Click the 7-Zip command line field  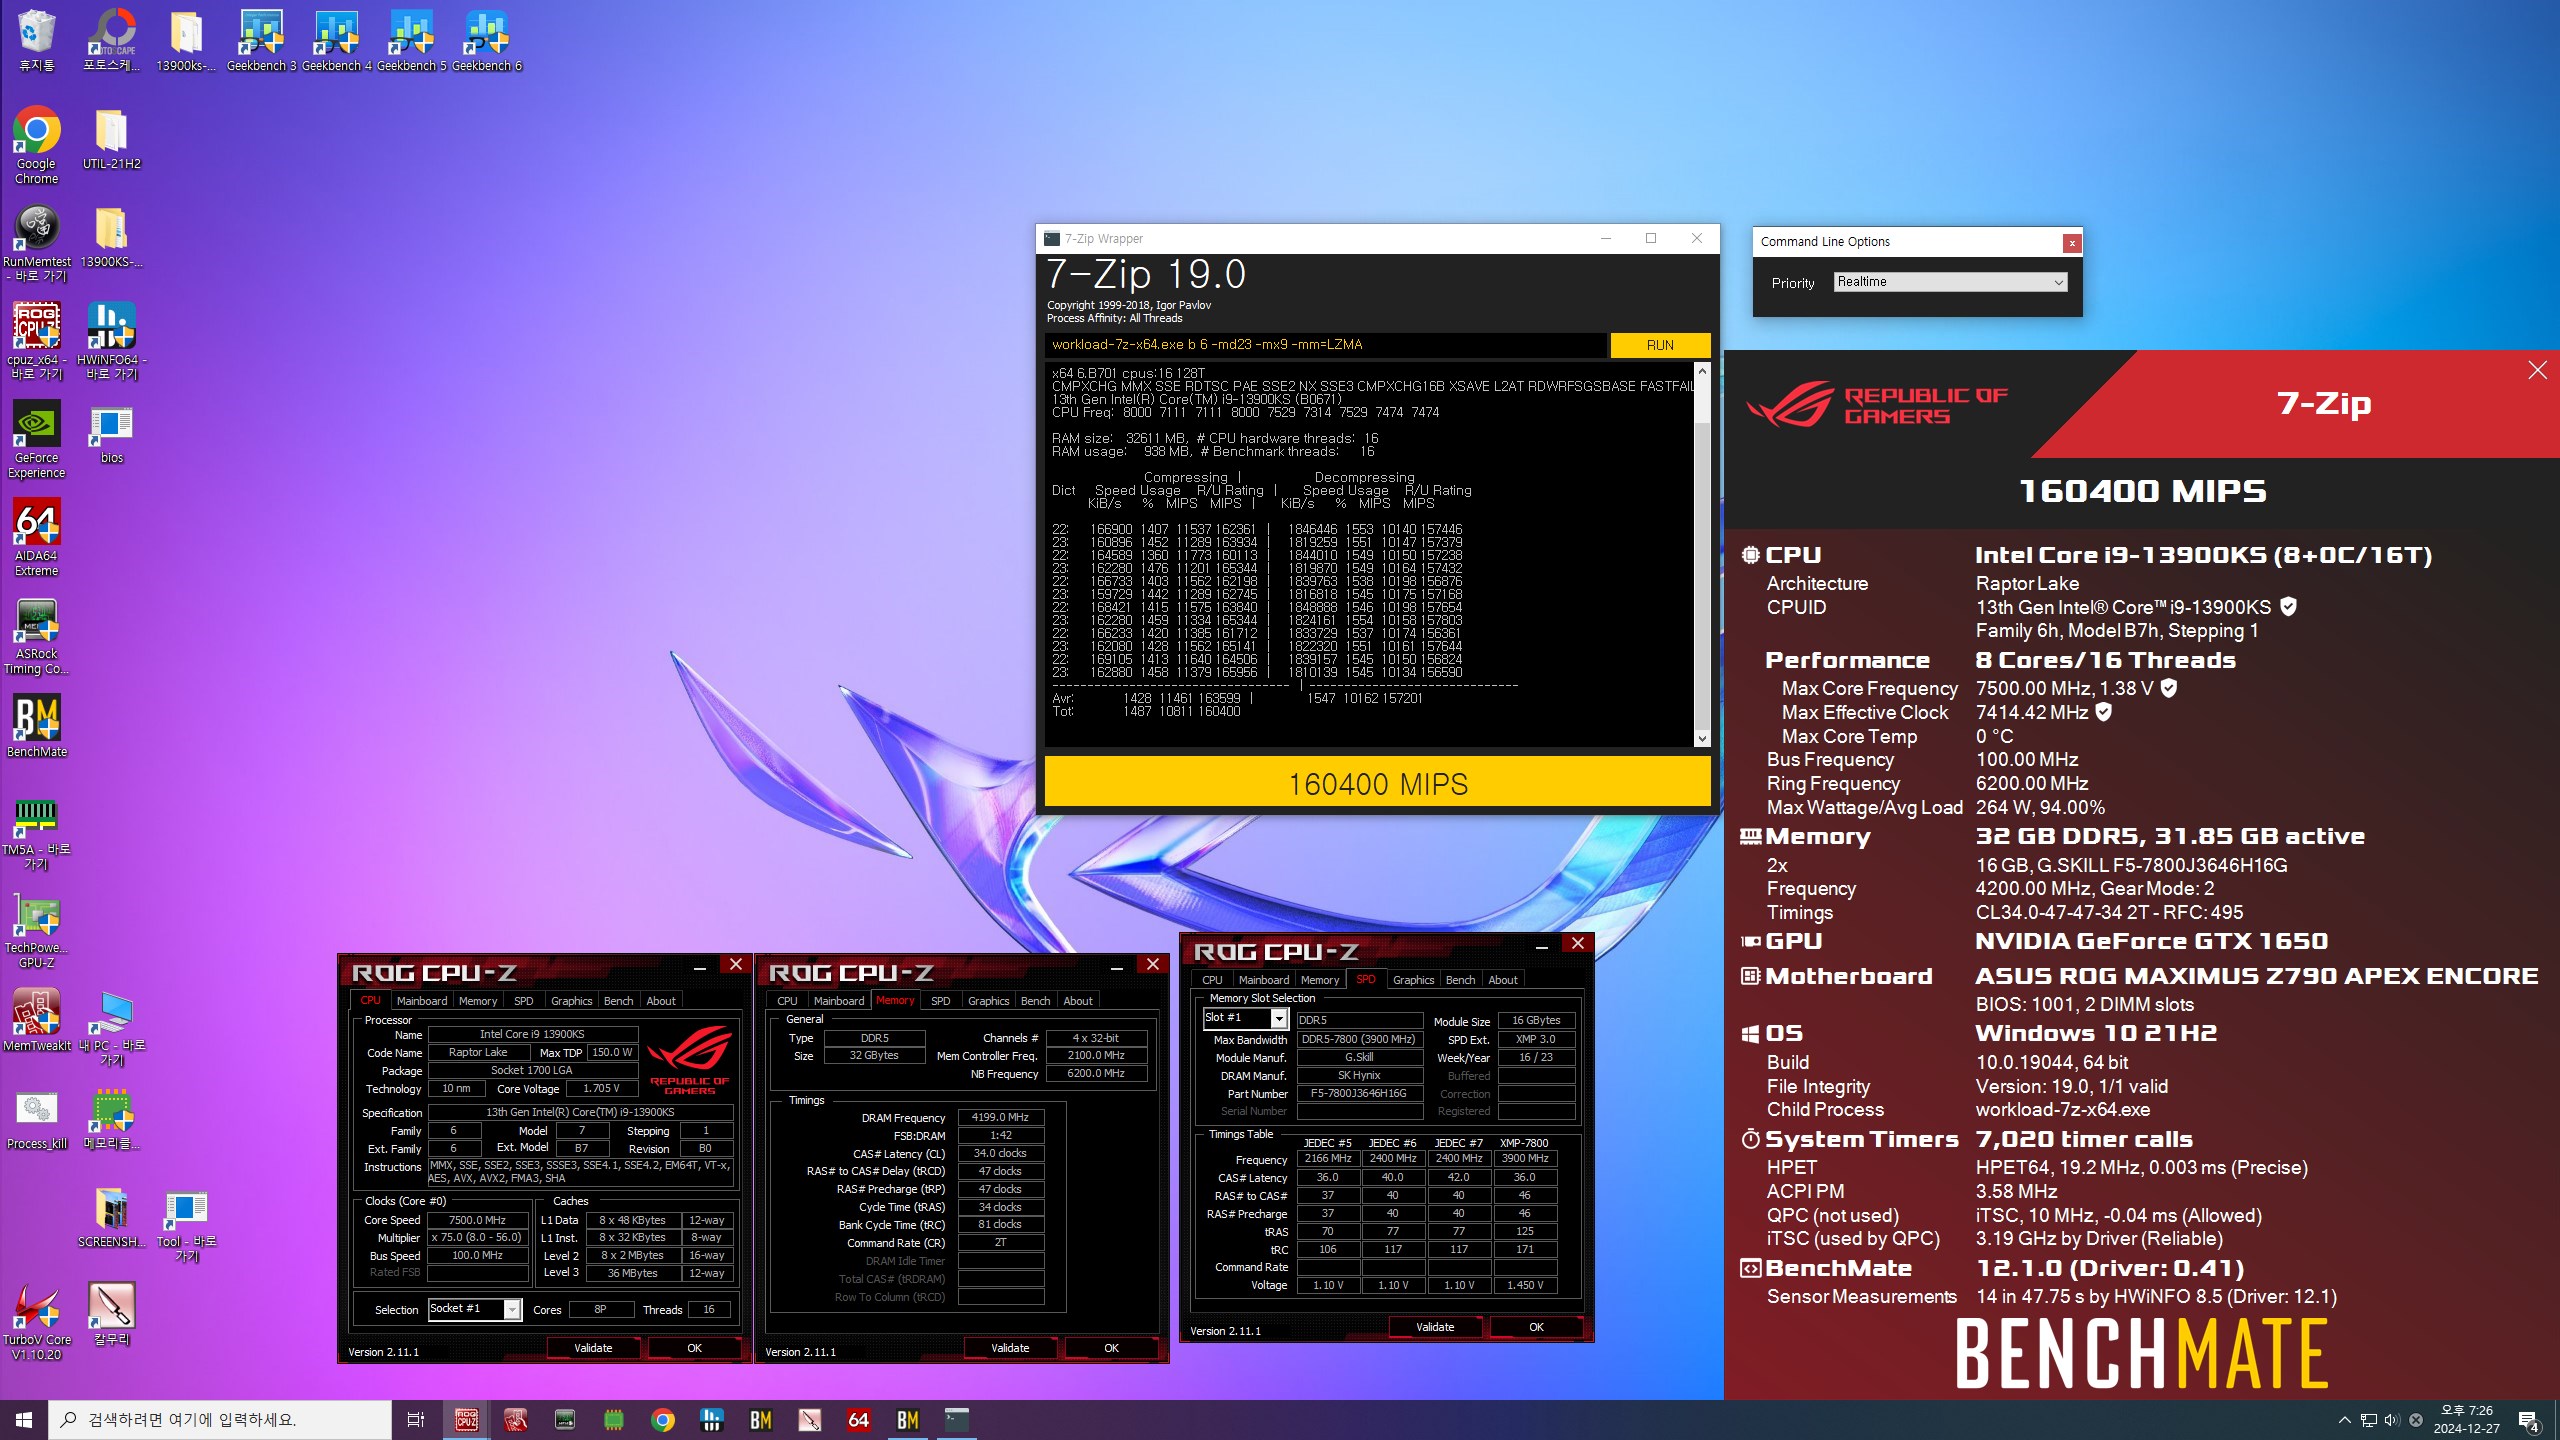[x=1326, y=345]
